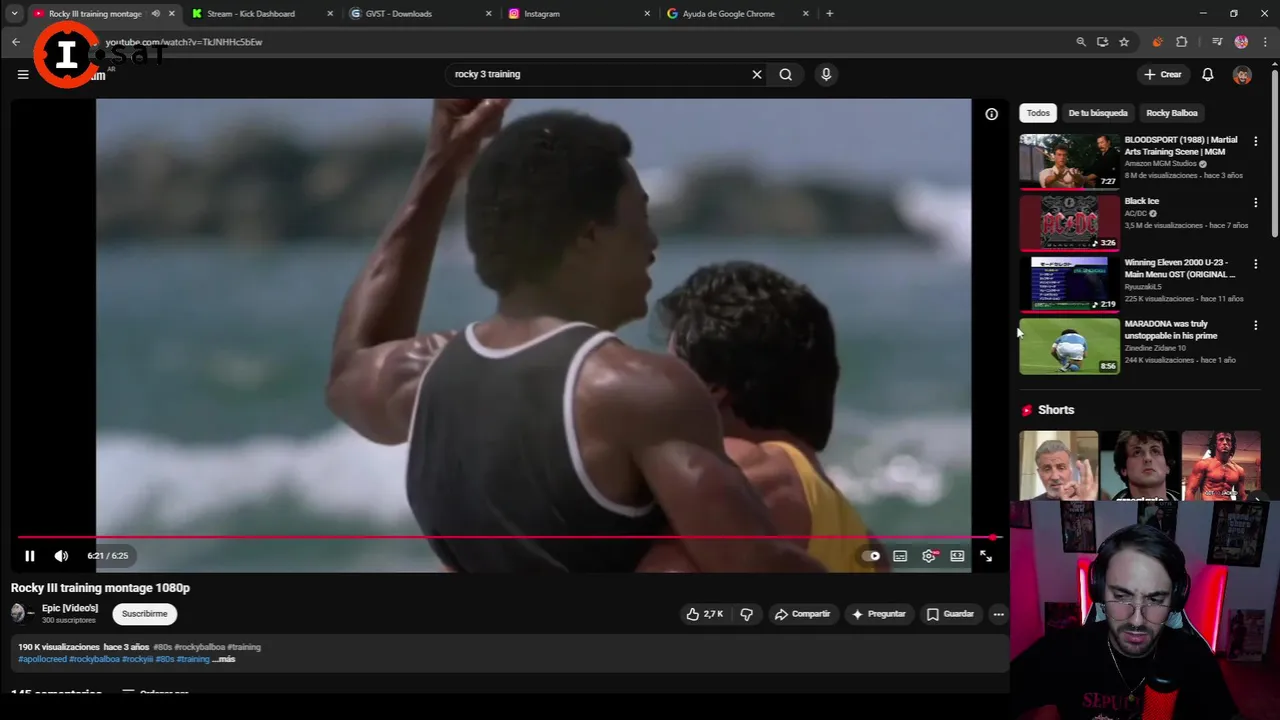Screen dimensions: 1280x720
Task: Click the Compartir share button
Action: [802, 614]
